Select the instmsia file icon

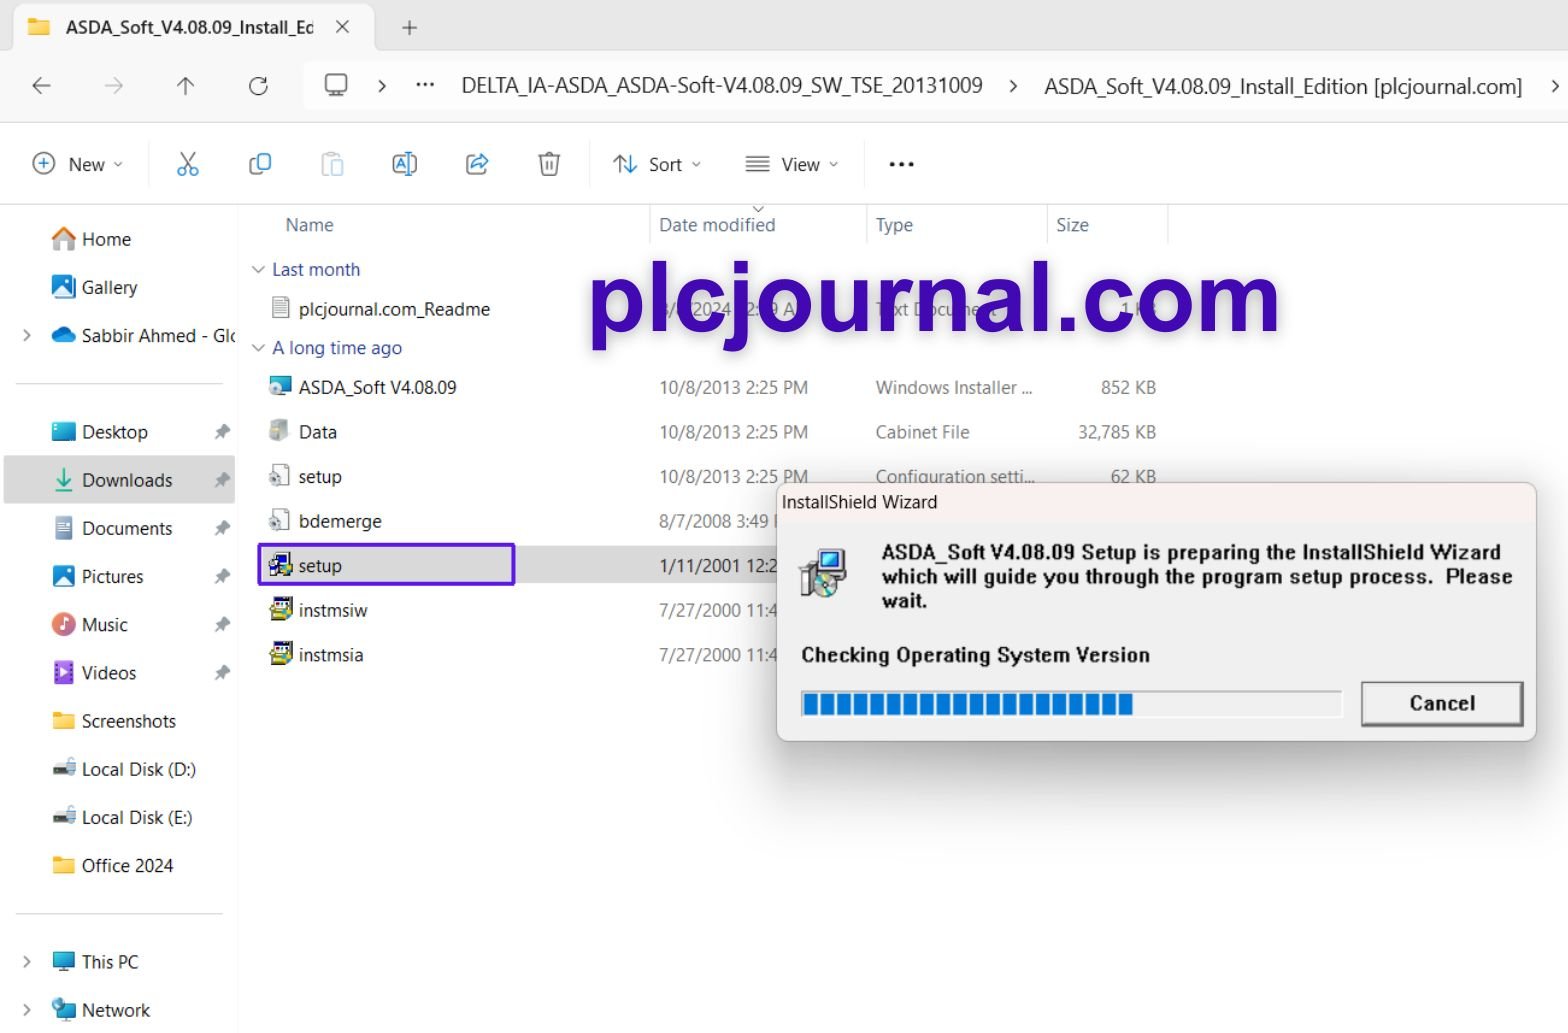coord(280,654)
